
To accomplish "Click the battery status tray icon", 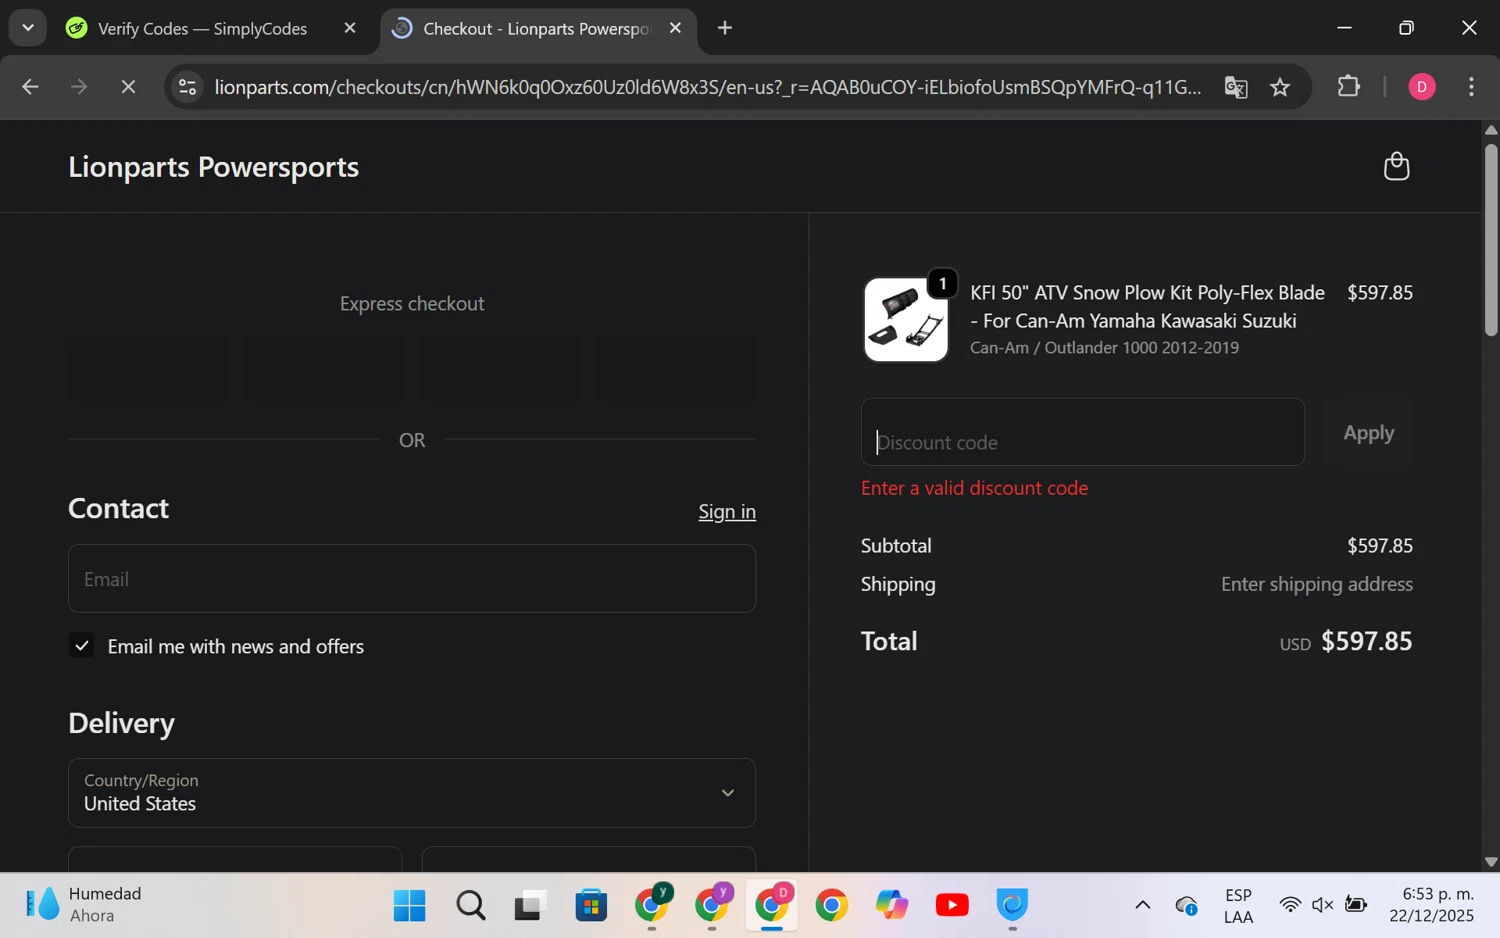I will [1356, 905].
